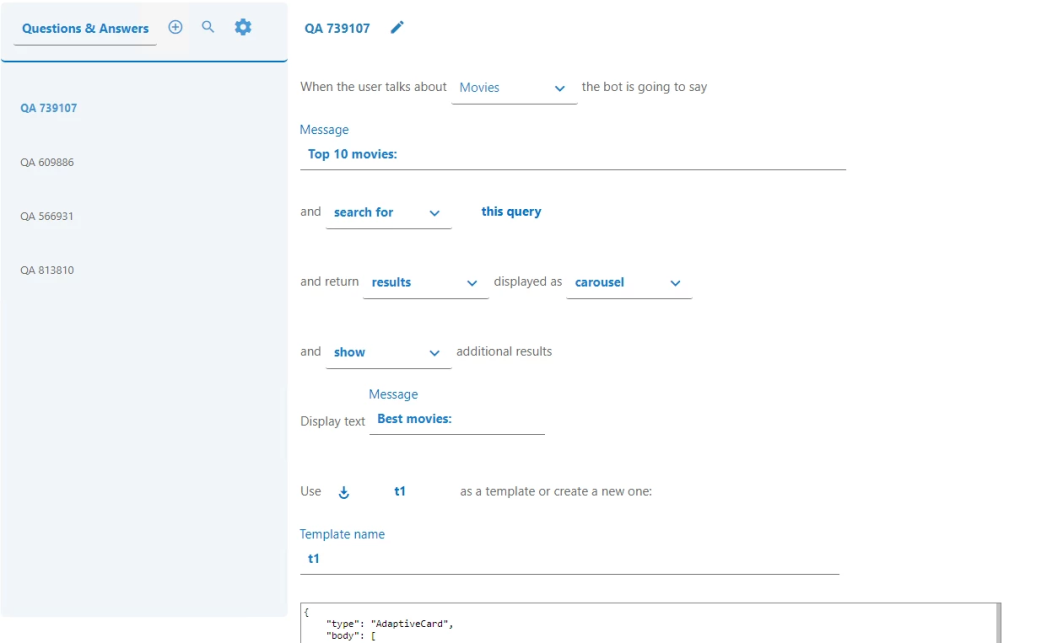The image size is (1063, 643).
Task: Expand the "results" return type dropdown
Action: click(425, 283)
